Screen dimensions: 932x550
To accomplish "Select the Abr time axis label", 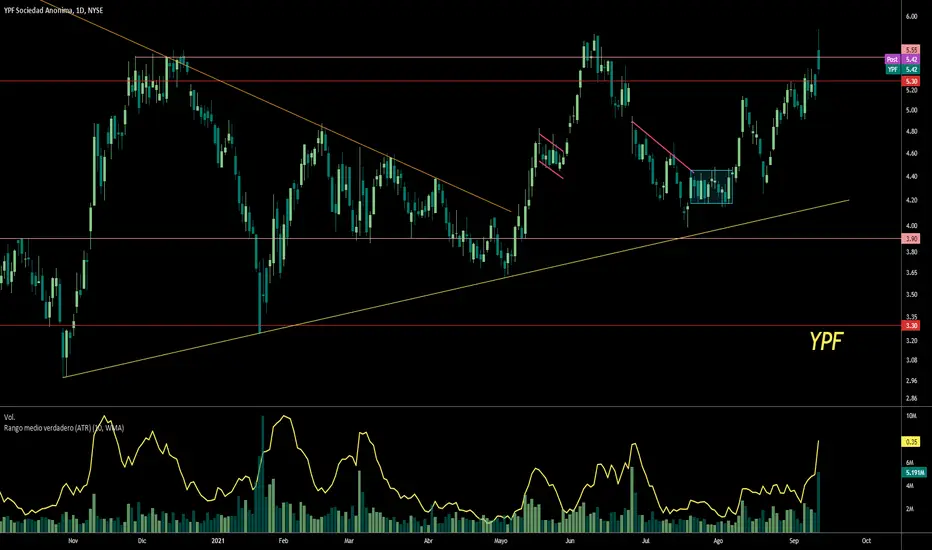I will 428,540.
